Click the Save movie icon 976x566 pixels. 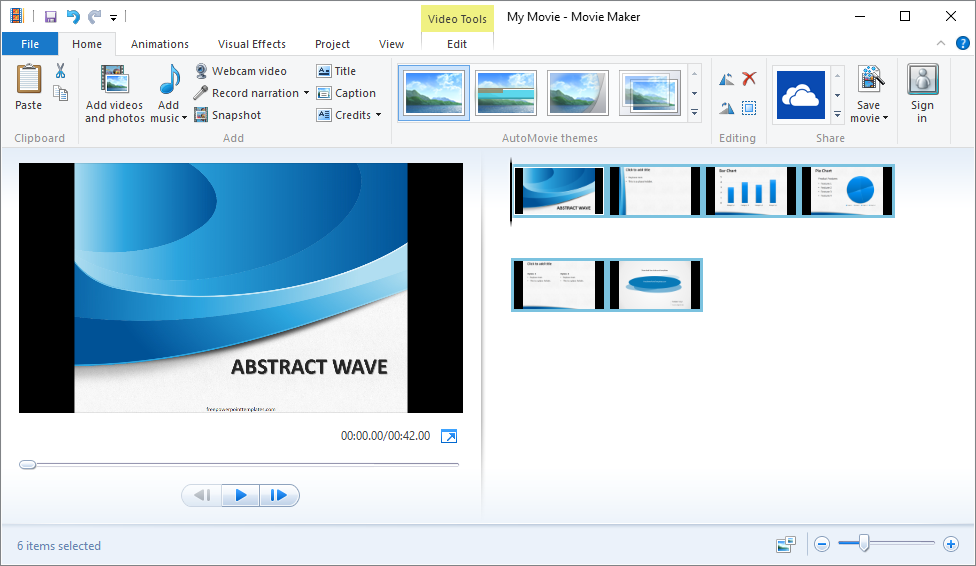click(870, 80)
